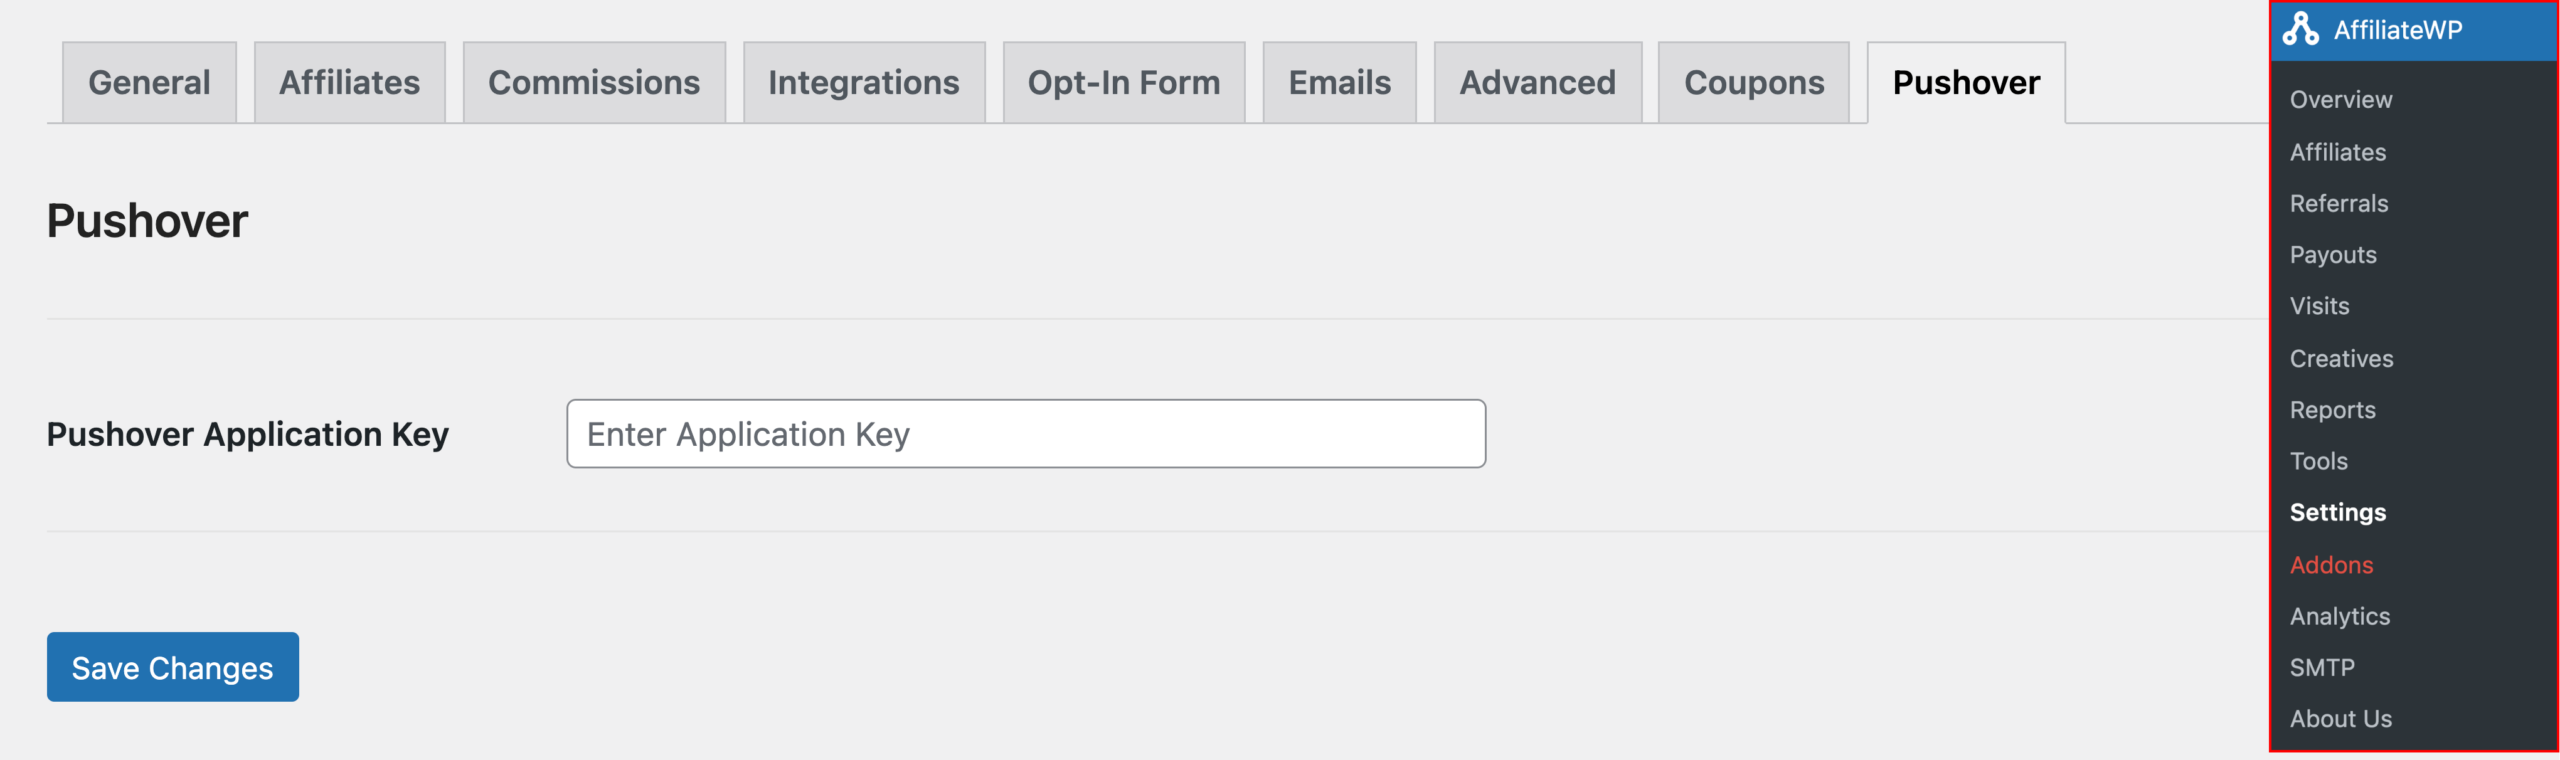
Task: Open the Creatives section
Action: pos(2340,358)
